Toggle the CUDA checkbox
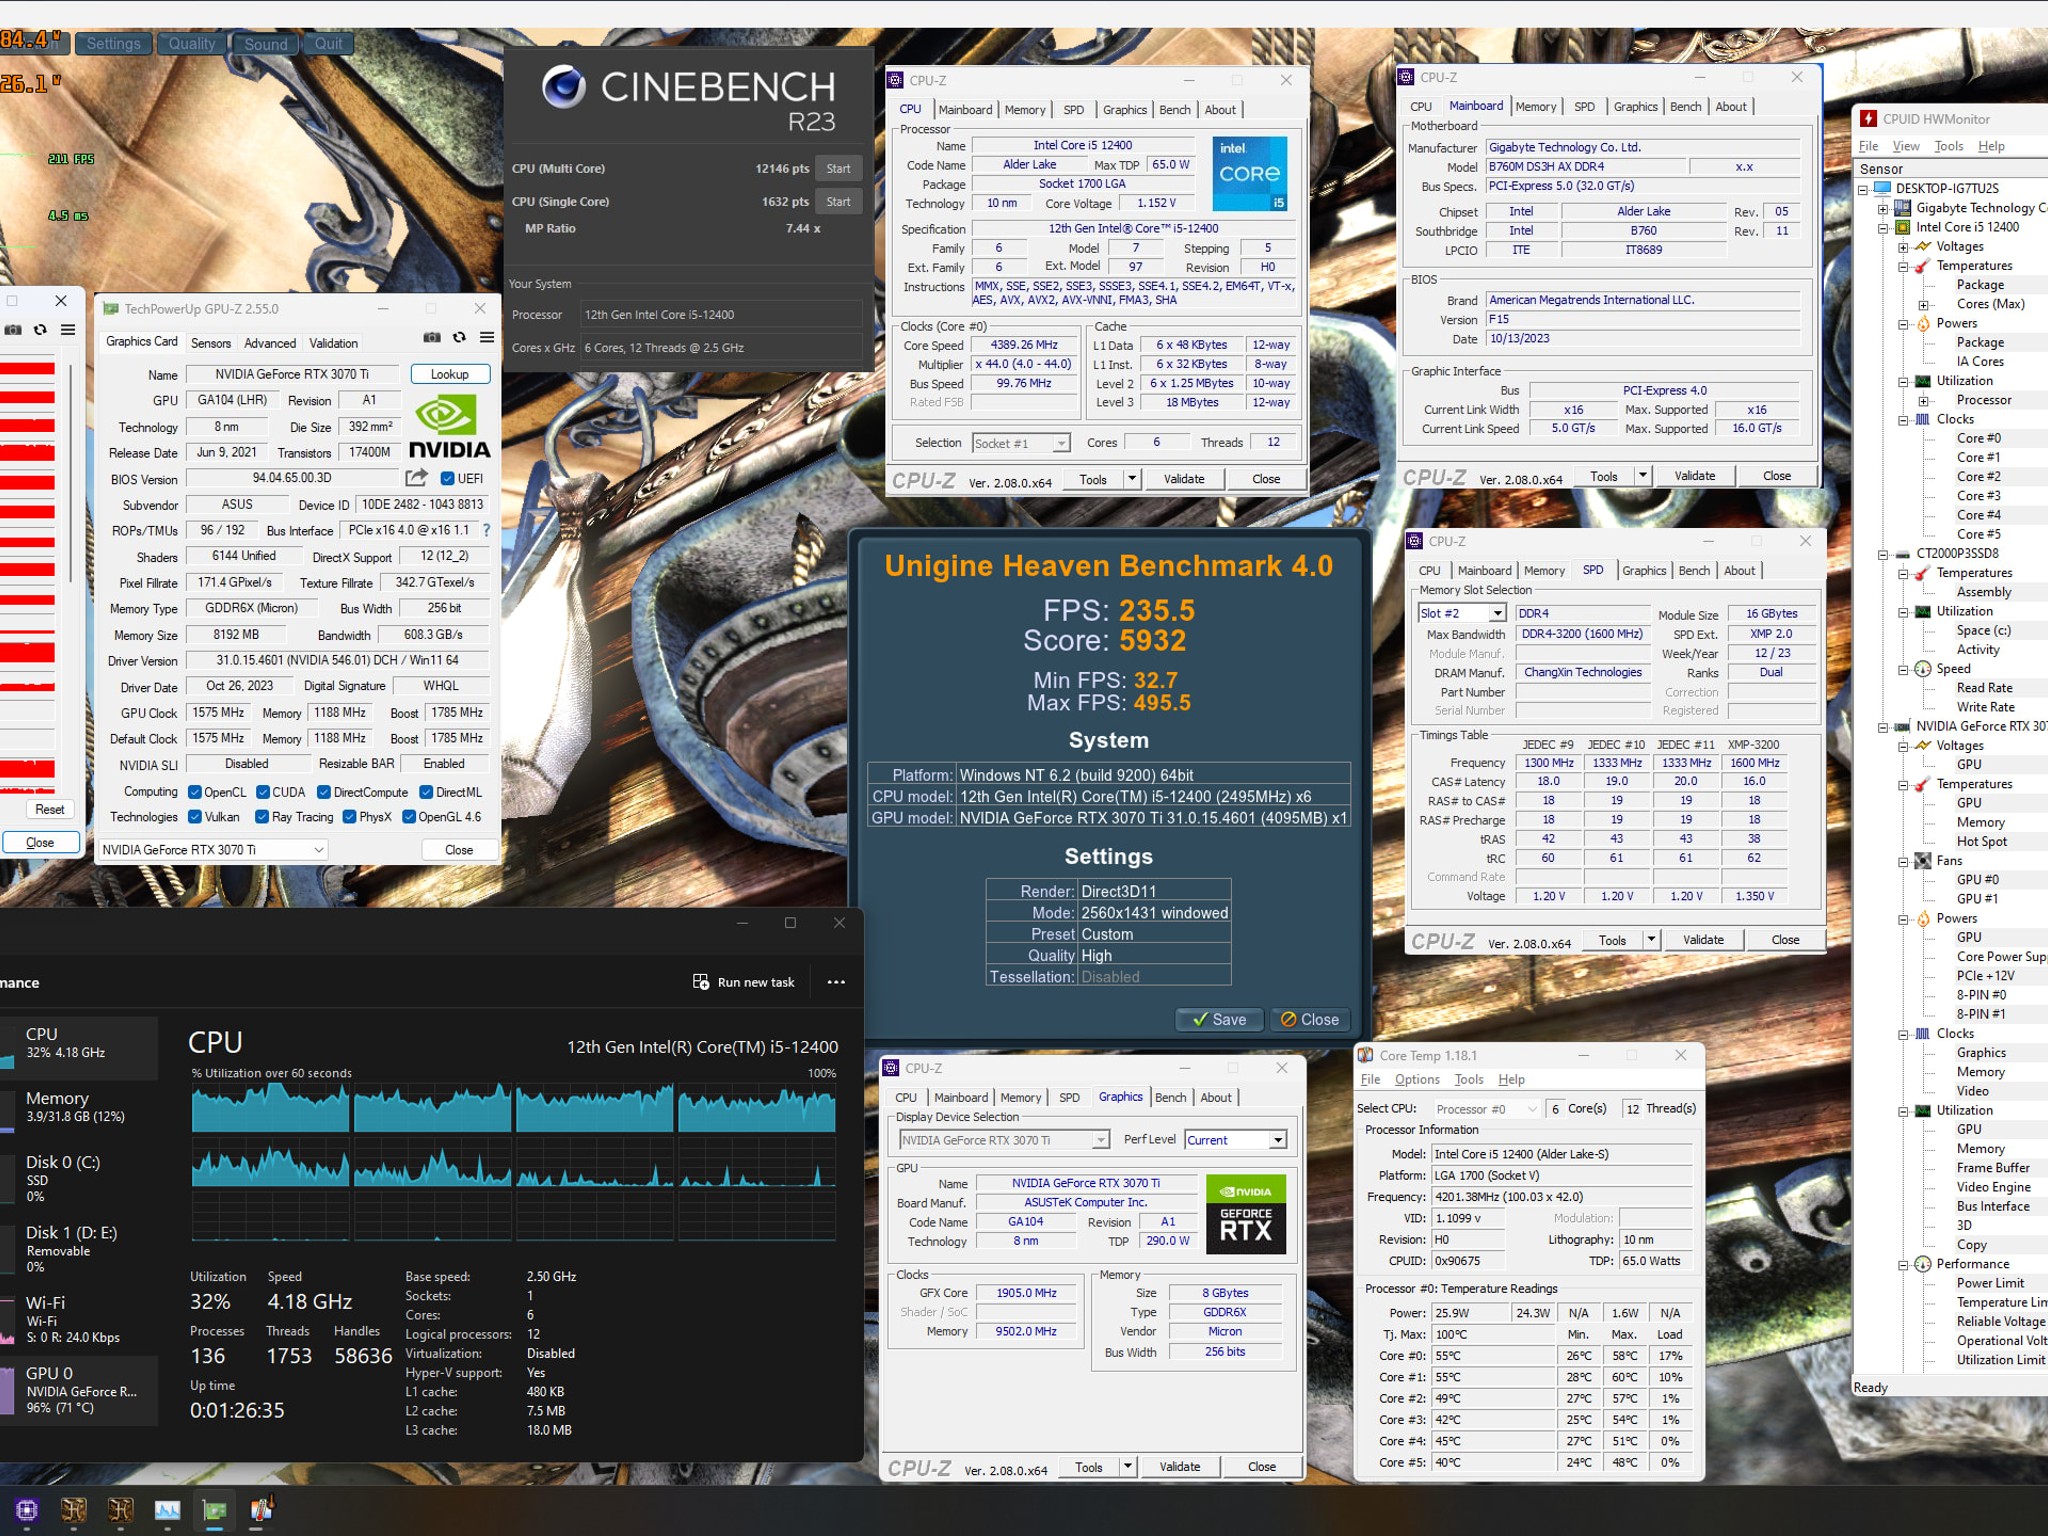 (263, 792)
